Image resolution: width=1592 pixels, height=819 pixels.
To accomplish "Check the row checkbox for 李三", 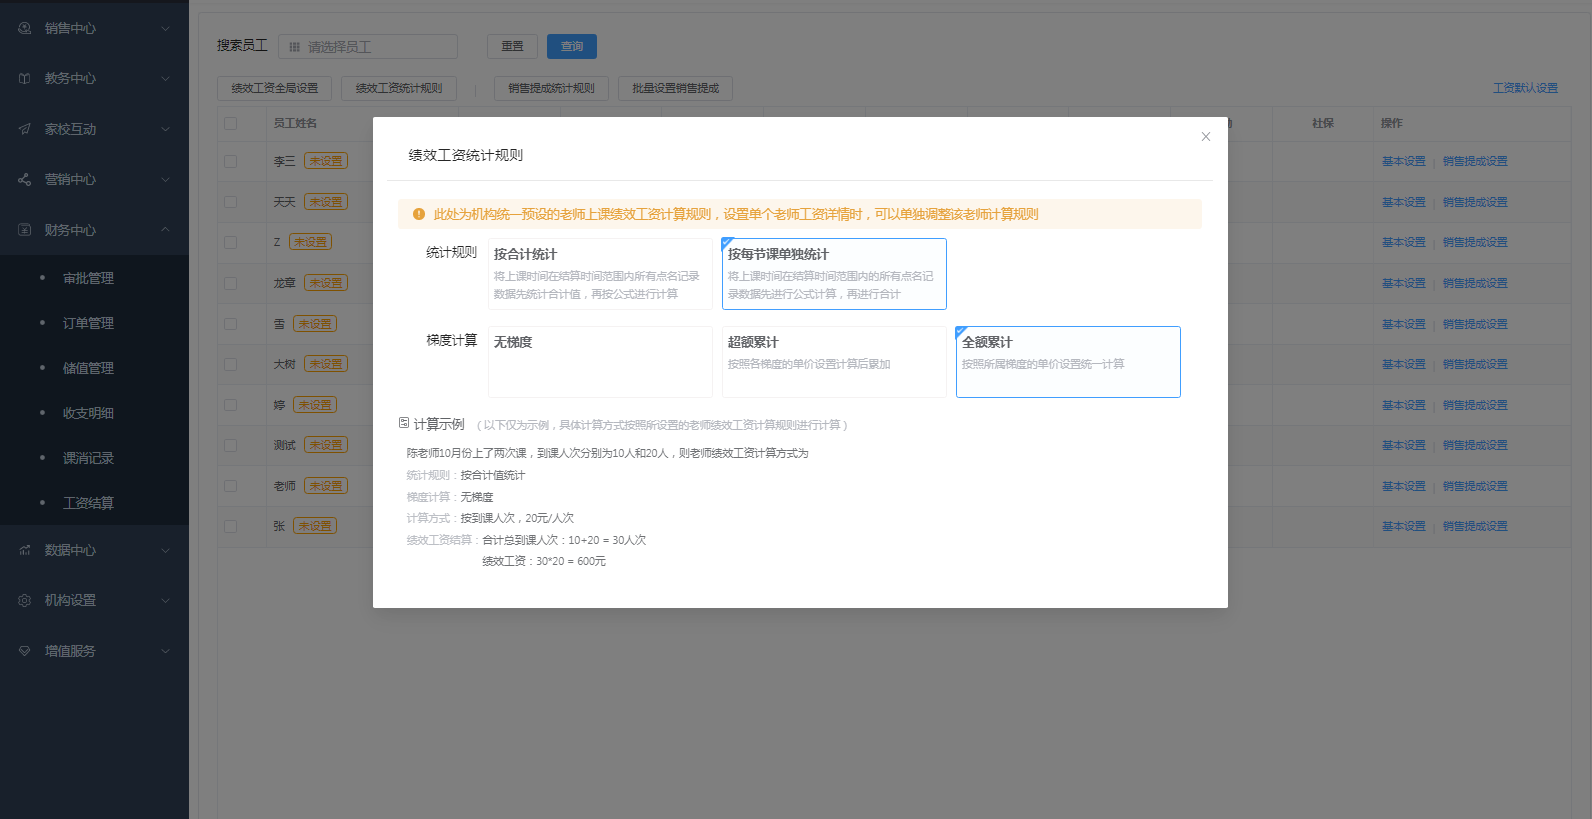I will coord(231,161).
